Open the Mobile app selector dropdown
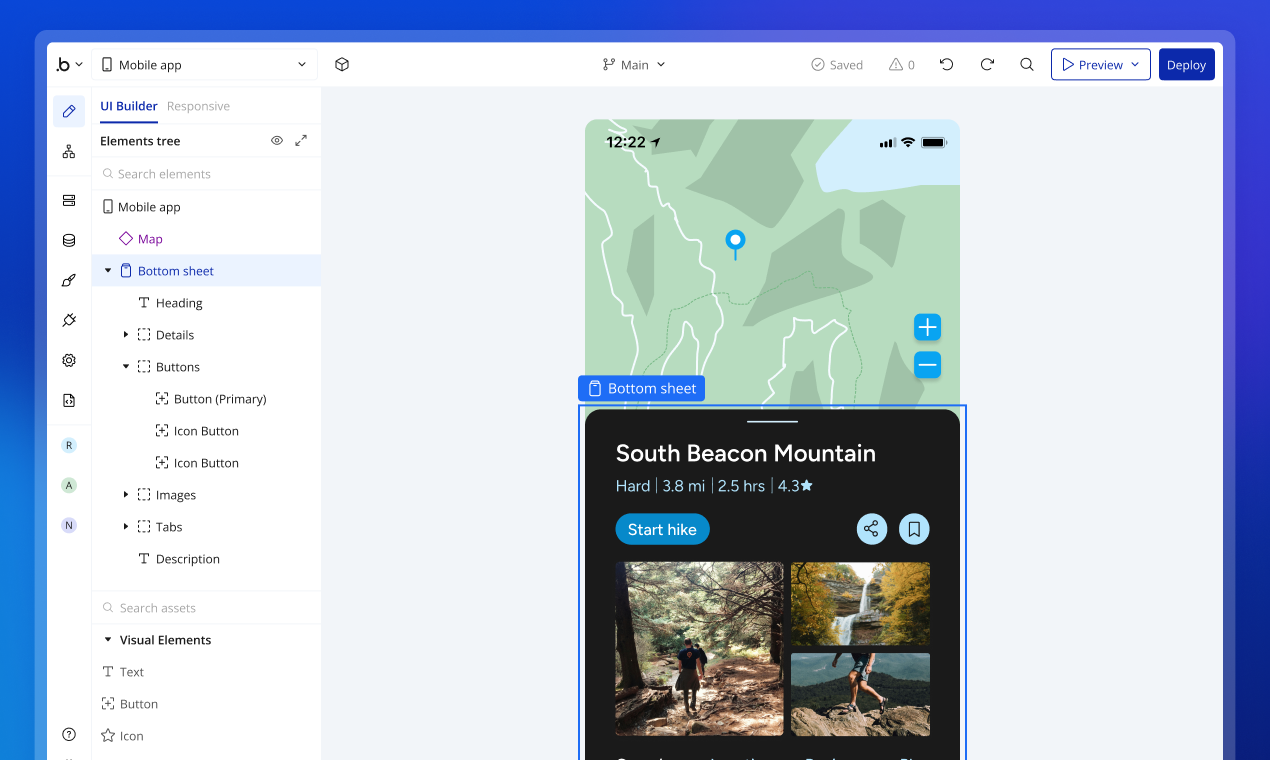The width and height of the screenshot is (1270, 760). click(204, 65)
